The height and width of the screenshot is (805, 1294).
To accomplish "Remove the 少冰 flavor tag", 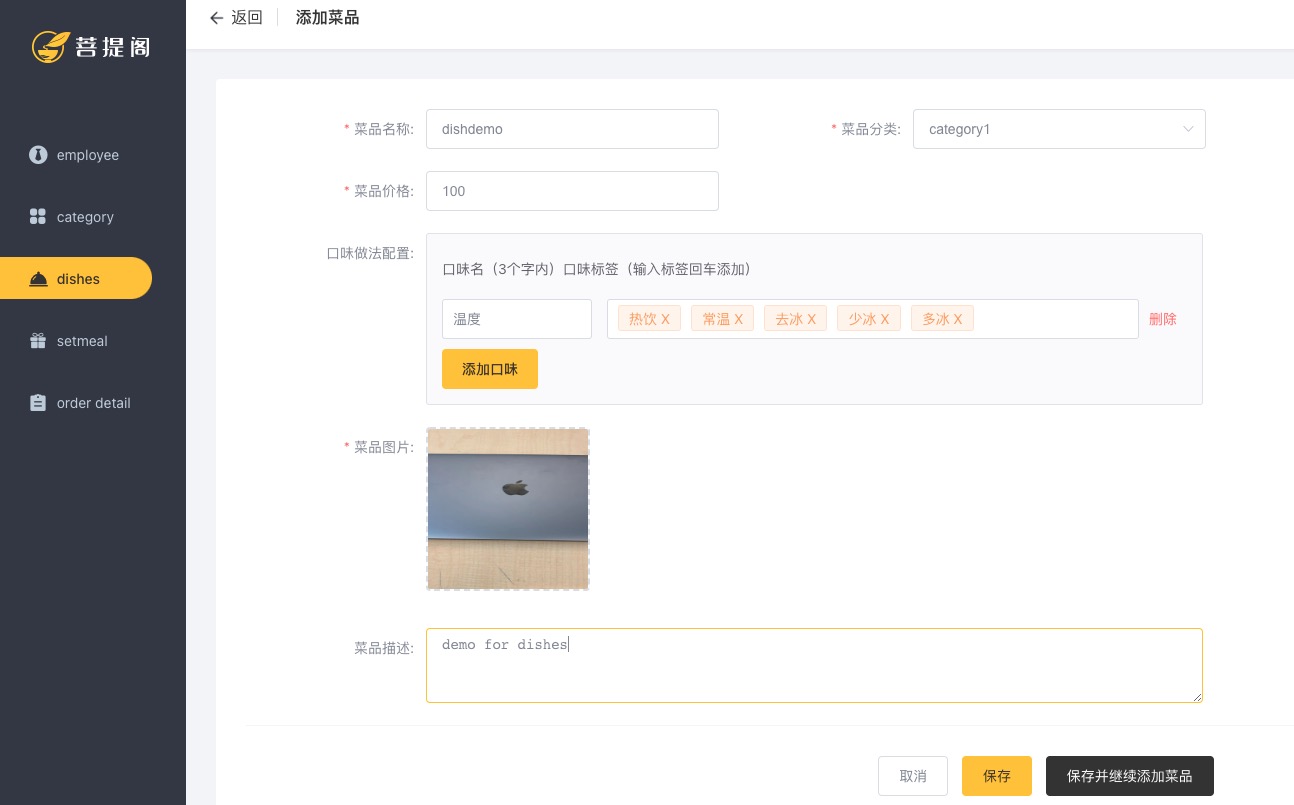I will tap(885, 319).
